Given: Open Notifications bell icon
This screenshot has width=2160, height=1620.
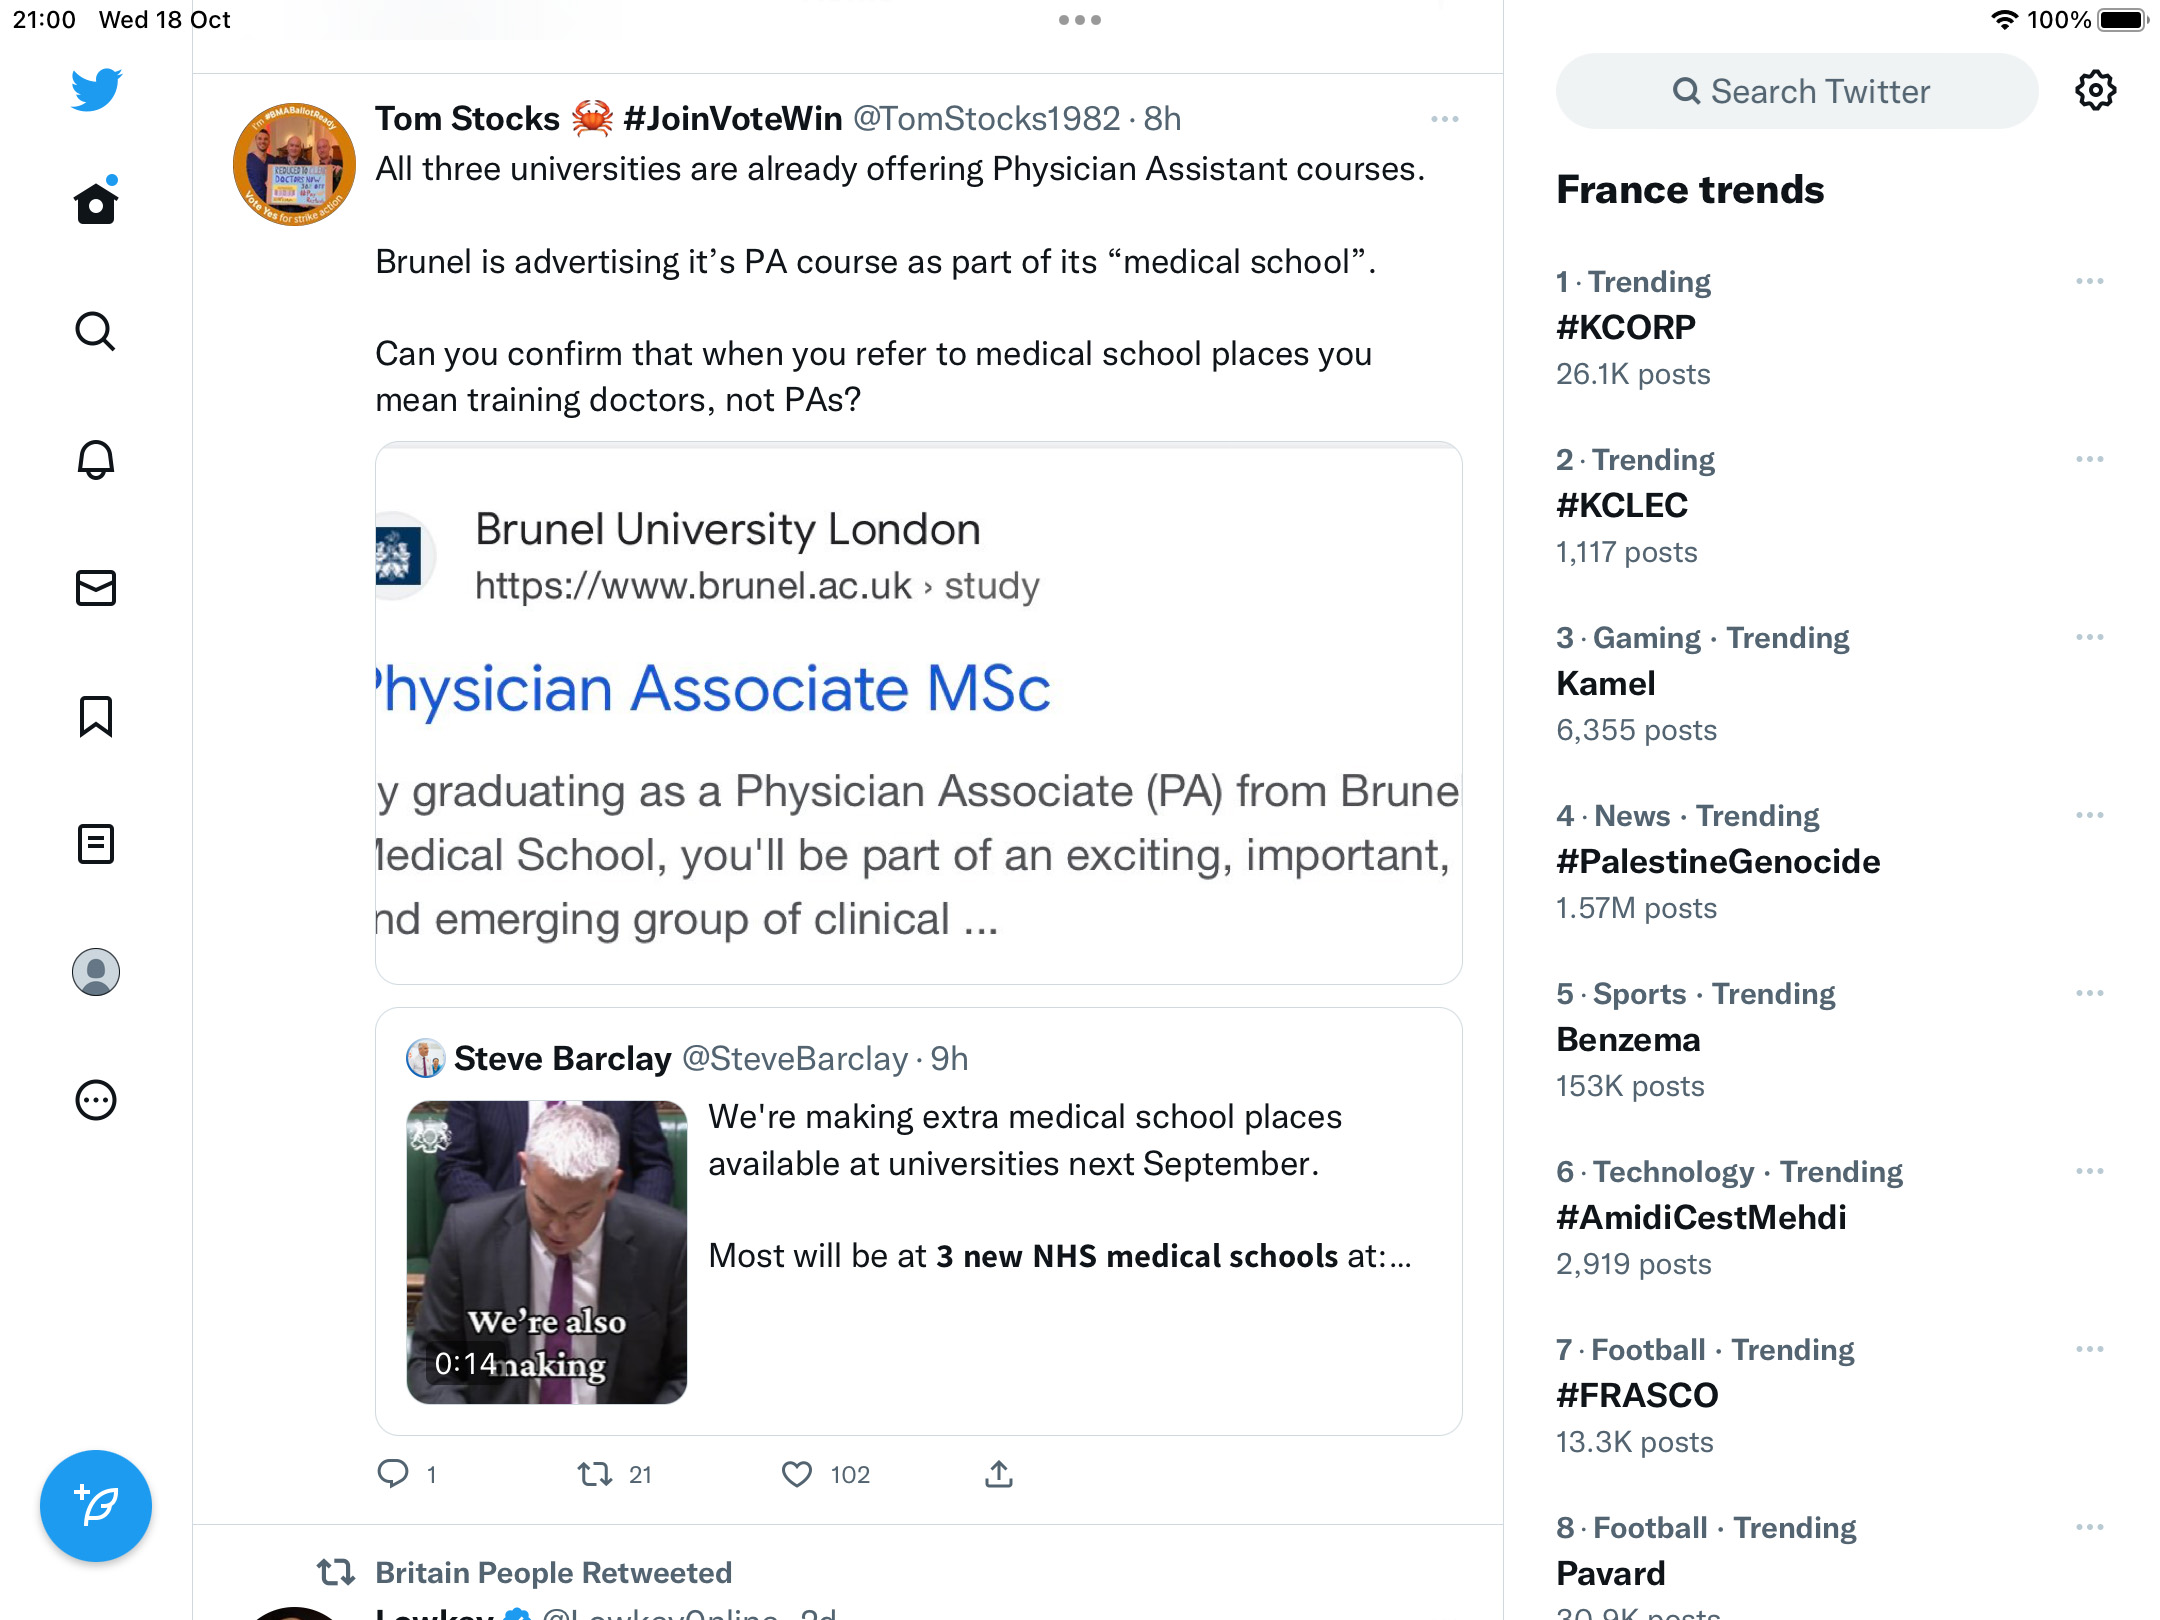Looking at the screenshot, I should coord(96,459).
